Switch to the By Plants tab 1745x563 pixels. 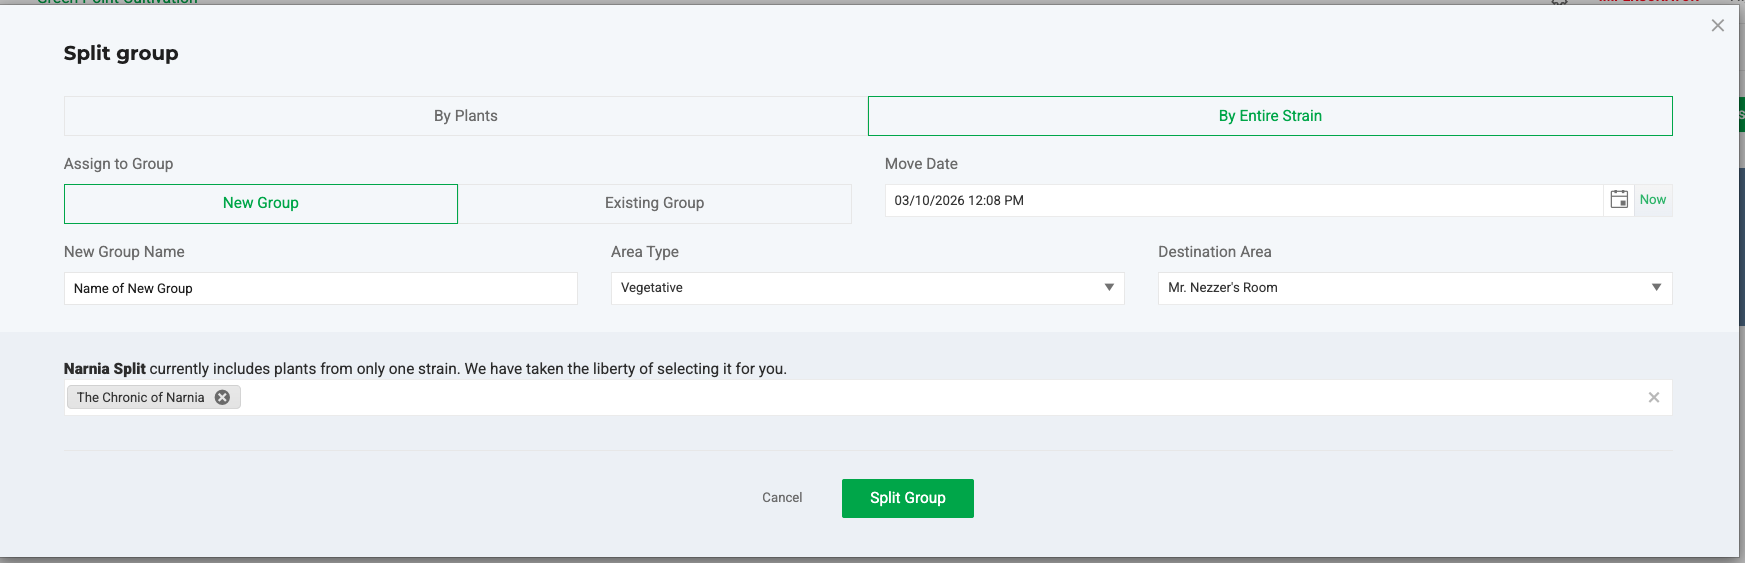click(465, 116)
